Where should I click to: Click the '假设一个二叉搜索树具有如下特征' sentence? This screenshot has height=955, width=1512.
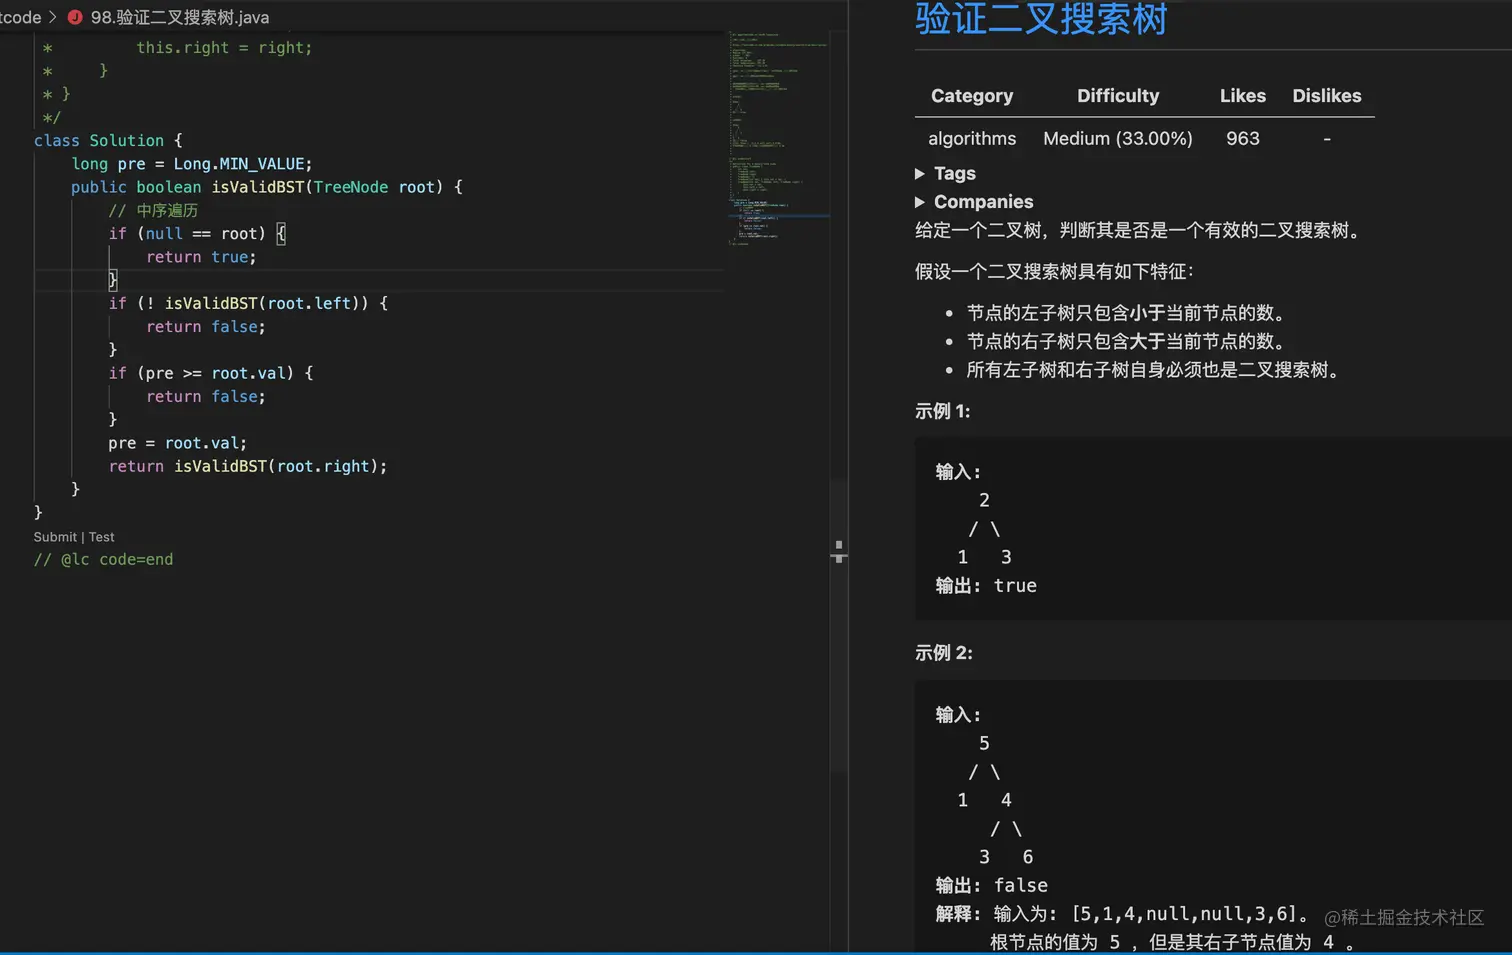pos(1054,272)
